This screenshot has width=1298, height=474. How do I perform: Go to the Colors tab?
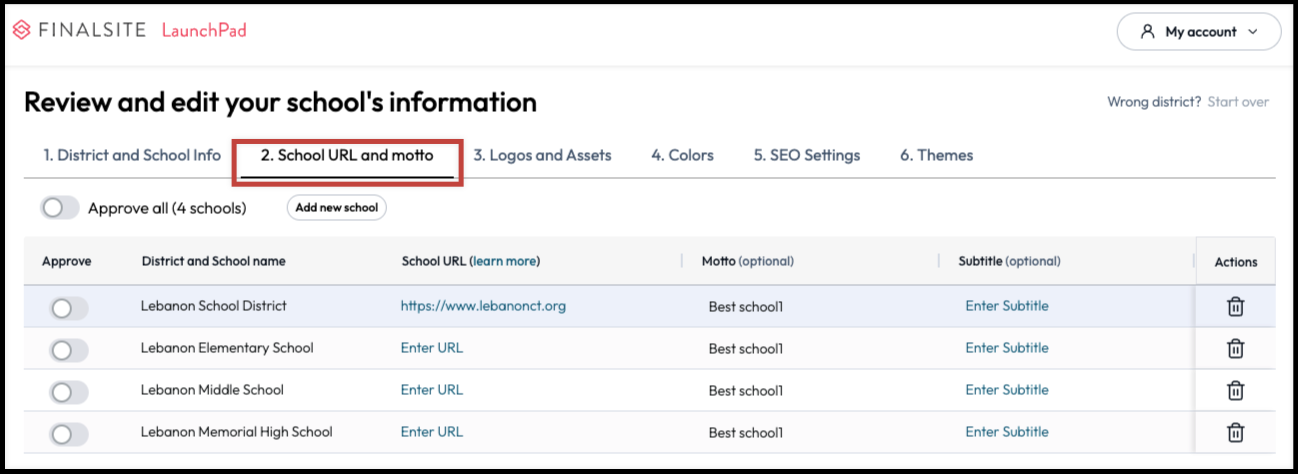click(682, 155)
